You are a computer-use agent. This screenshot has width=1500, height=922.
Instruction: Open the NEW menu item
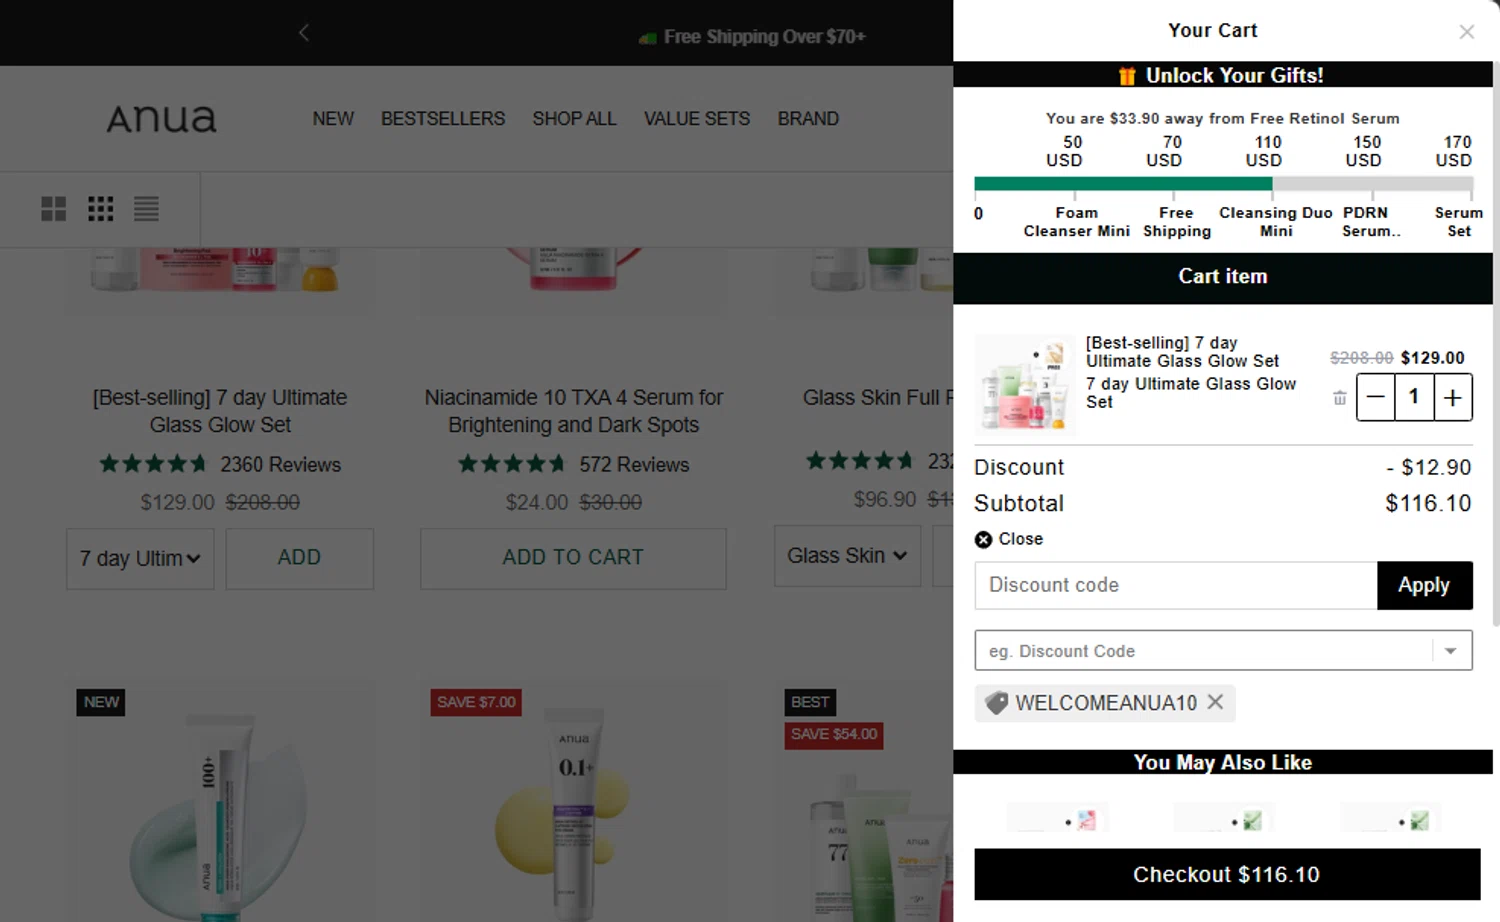(333, 119)
